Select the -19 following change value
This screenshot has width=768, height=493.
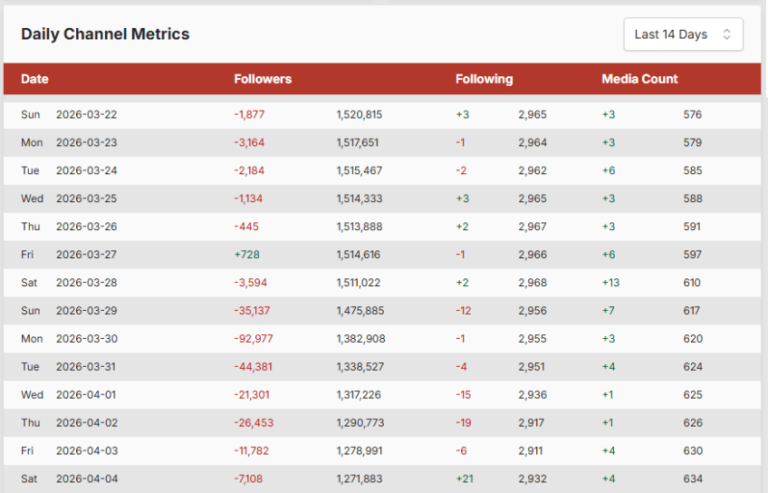coord(463,423)
